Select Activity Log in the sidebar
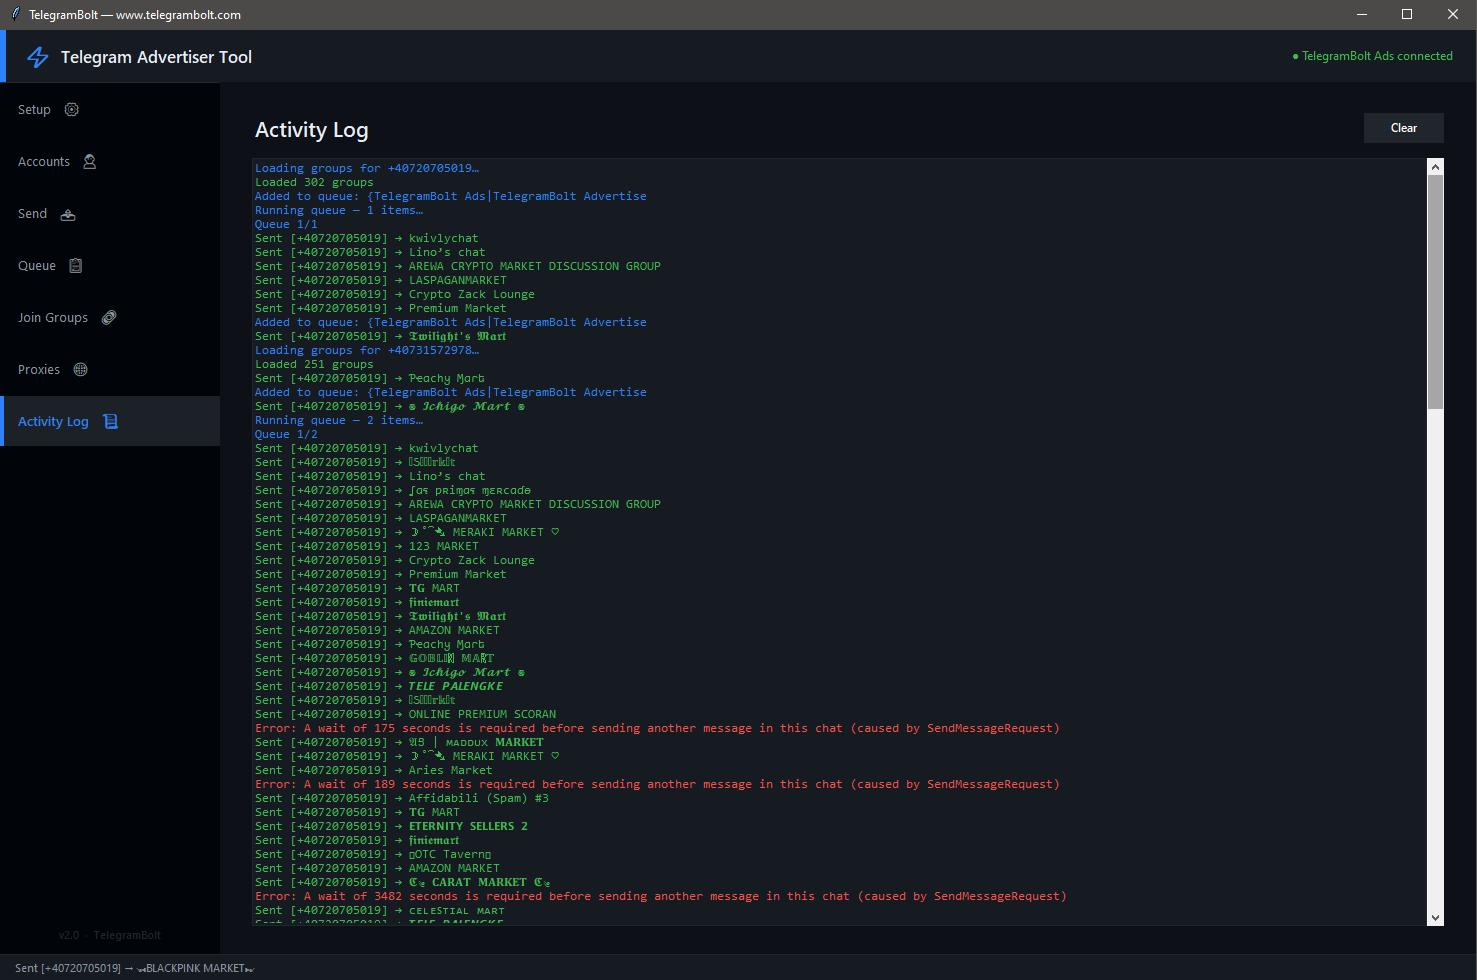Screen dimensions: 1477x980 [110, 422]
